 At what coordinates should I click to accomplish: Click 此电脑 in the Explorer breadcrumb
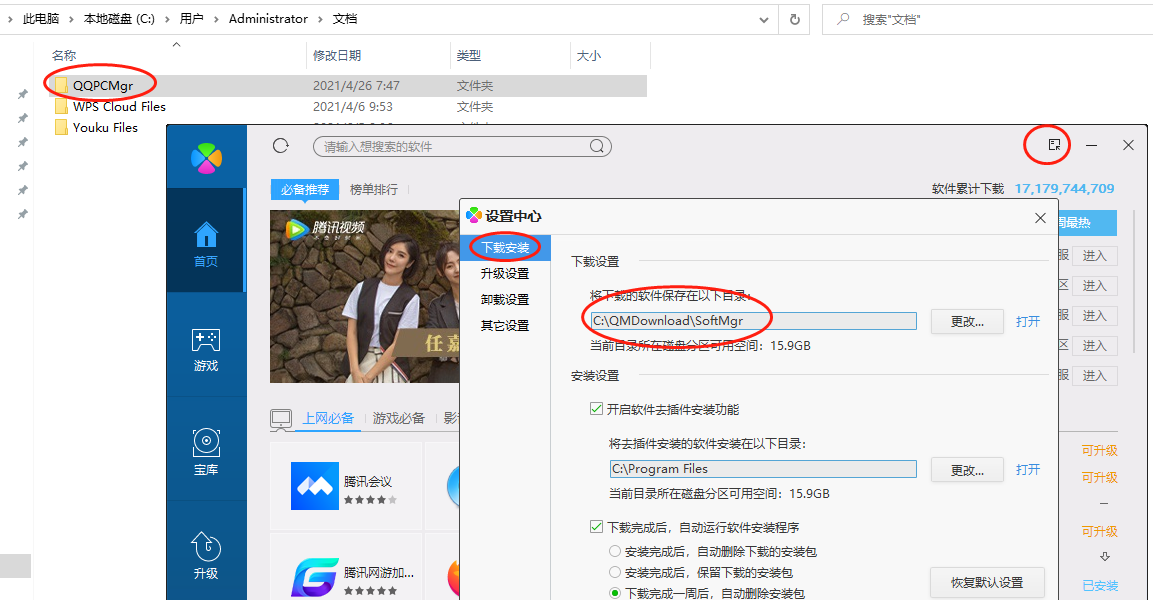[x=40, y=19]
